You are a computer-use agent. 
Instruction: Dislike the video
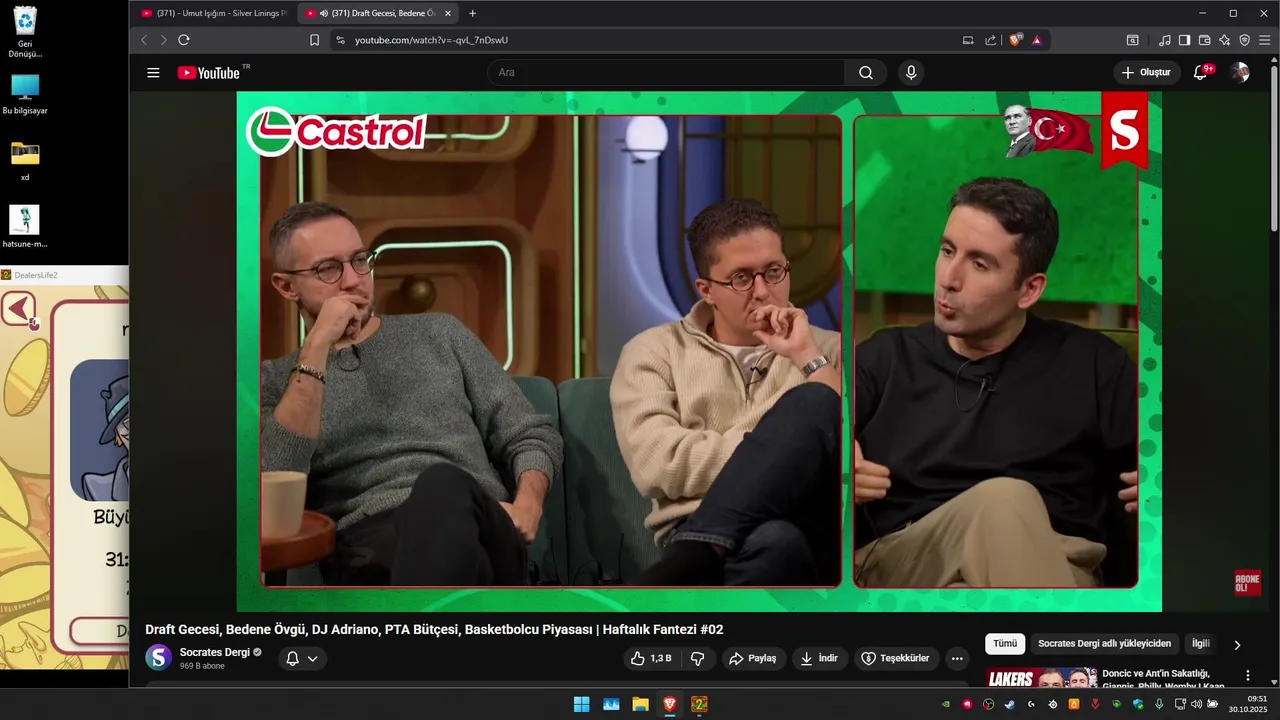698,658
